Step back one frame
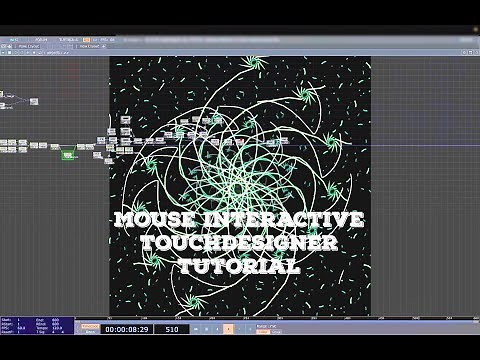The image size is (480, 360). point(239,329)
